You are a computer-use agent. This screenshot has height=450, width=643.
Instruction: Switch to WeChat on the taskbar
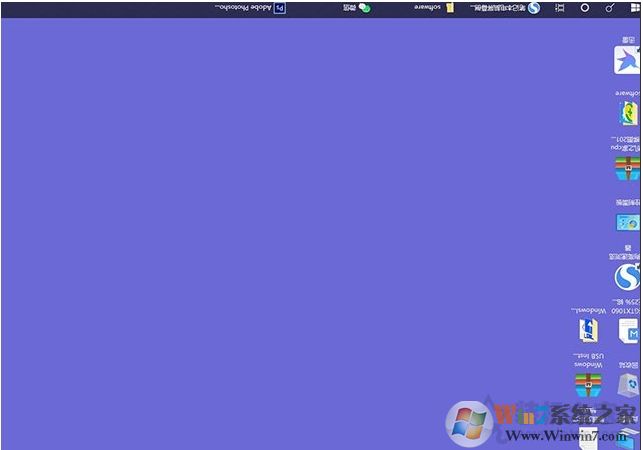tap(357, 8)
